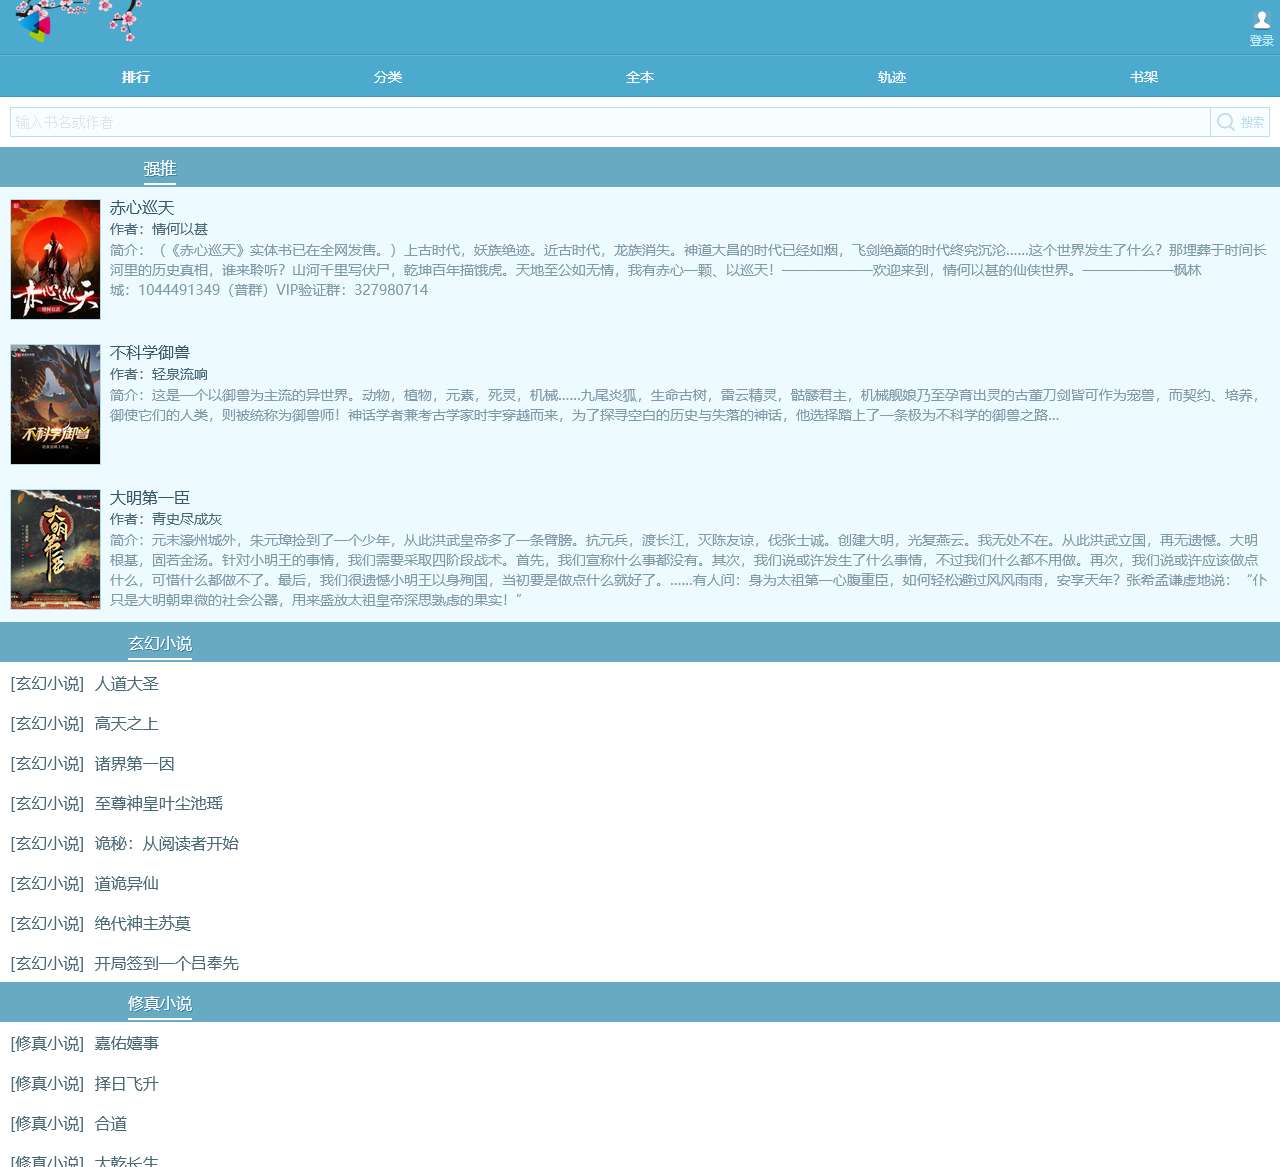
Task: Open the 修真小说 section header
Action: tap(160, 1003)
